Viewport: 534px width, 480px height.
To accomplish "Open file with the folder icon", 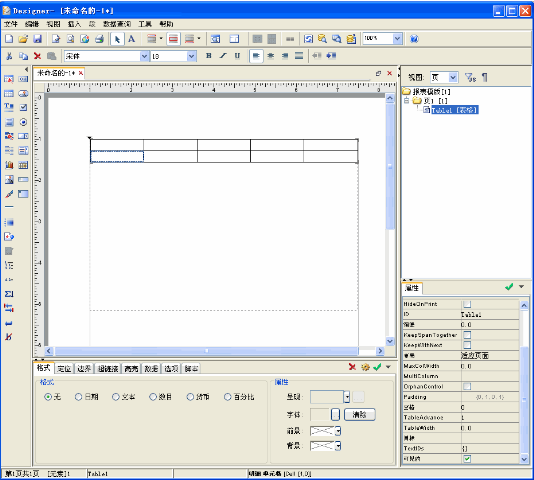I will coord(23,39).
